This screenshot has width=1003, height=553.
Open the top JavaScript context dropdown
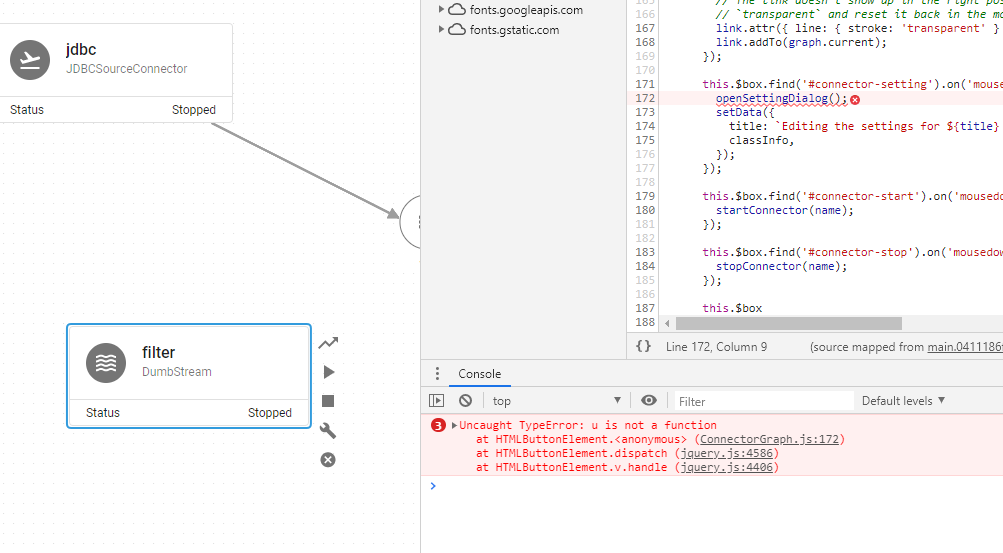point(557,401)
